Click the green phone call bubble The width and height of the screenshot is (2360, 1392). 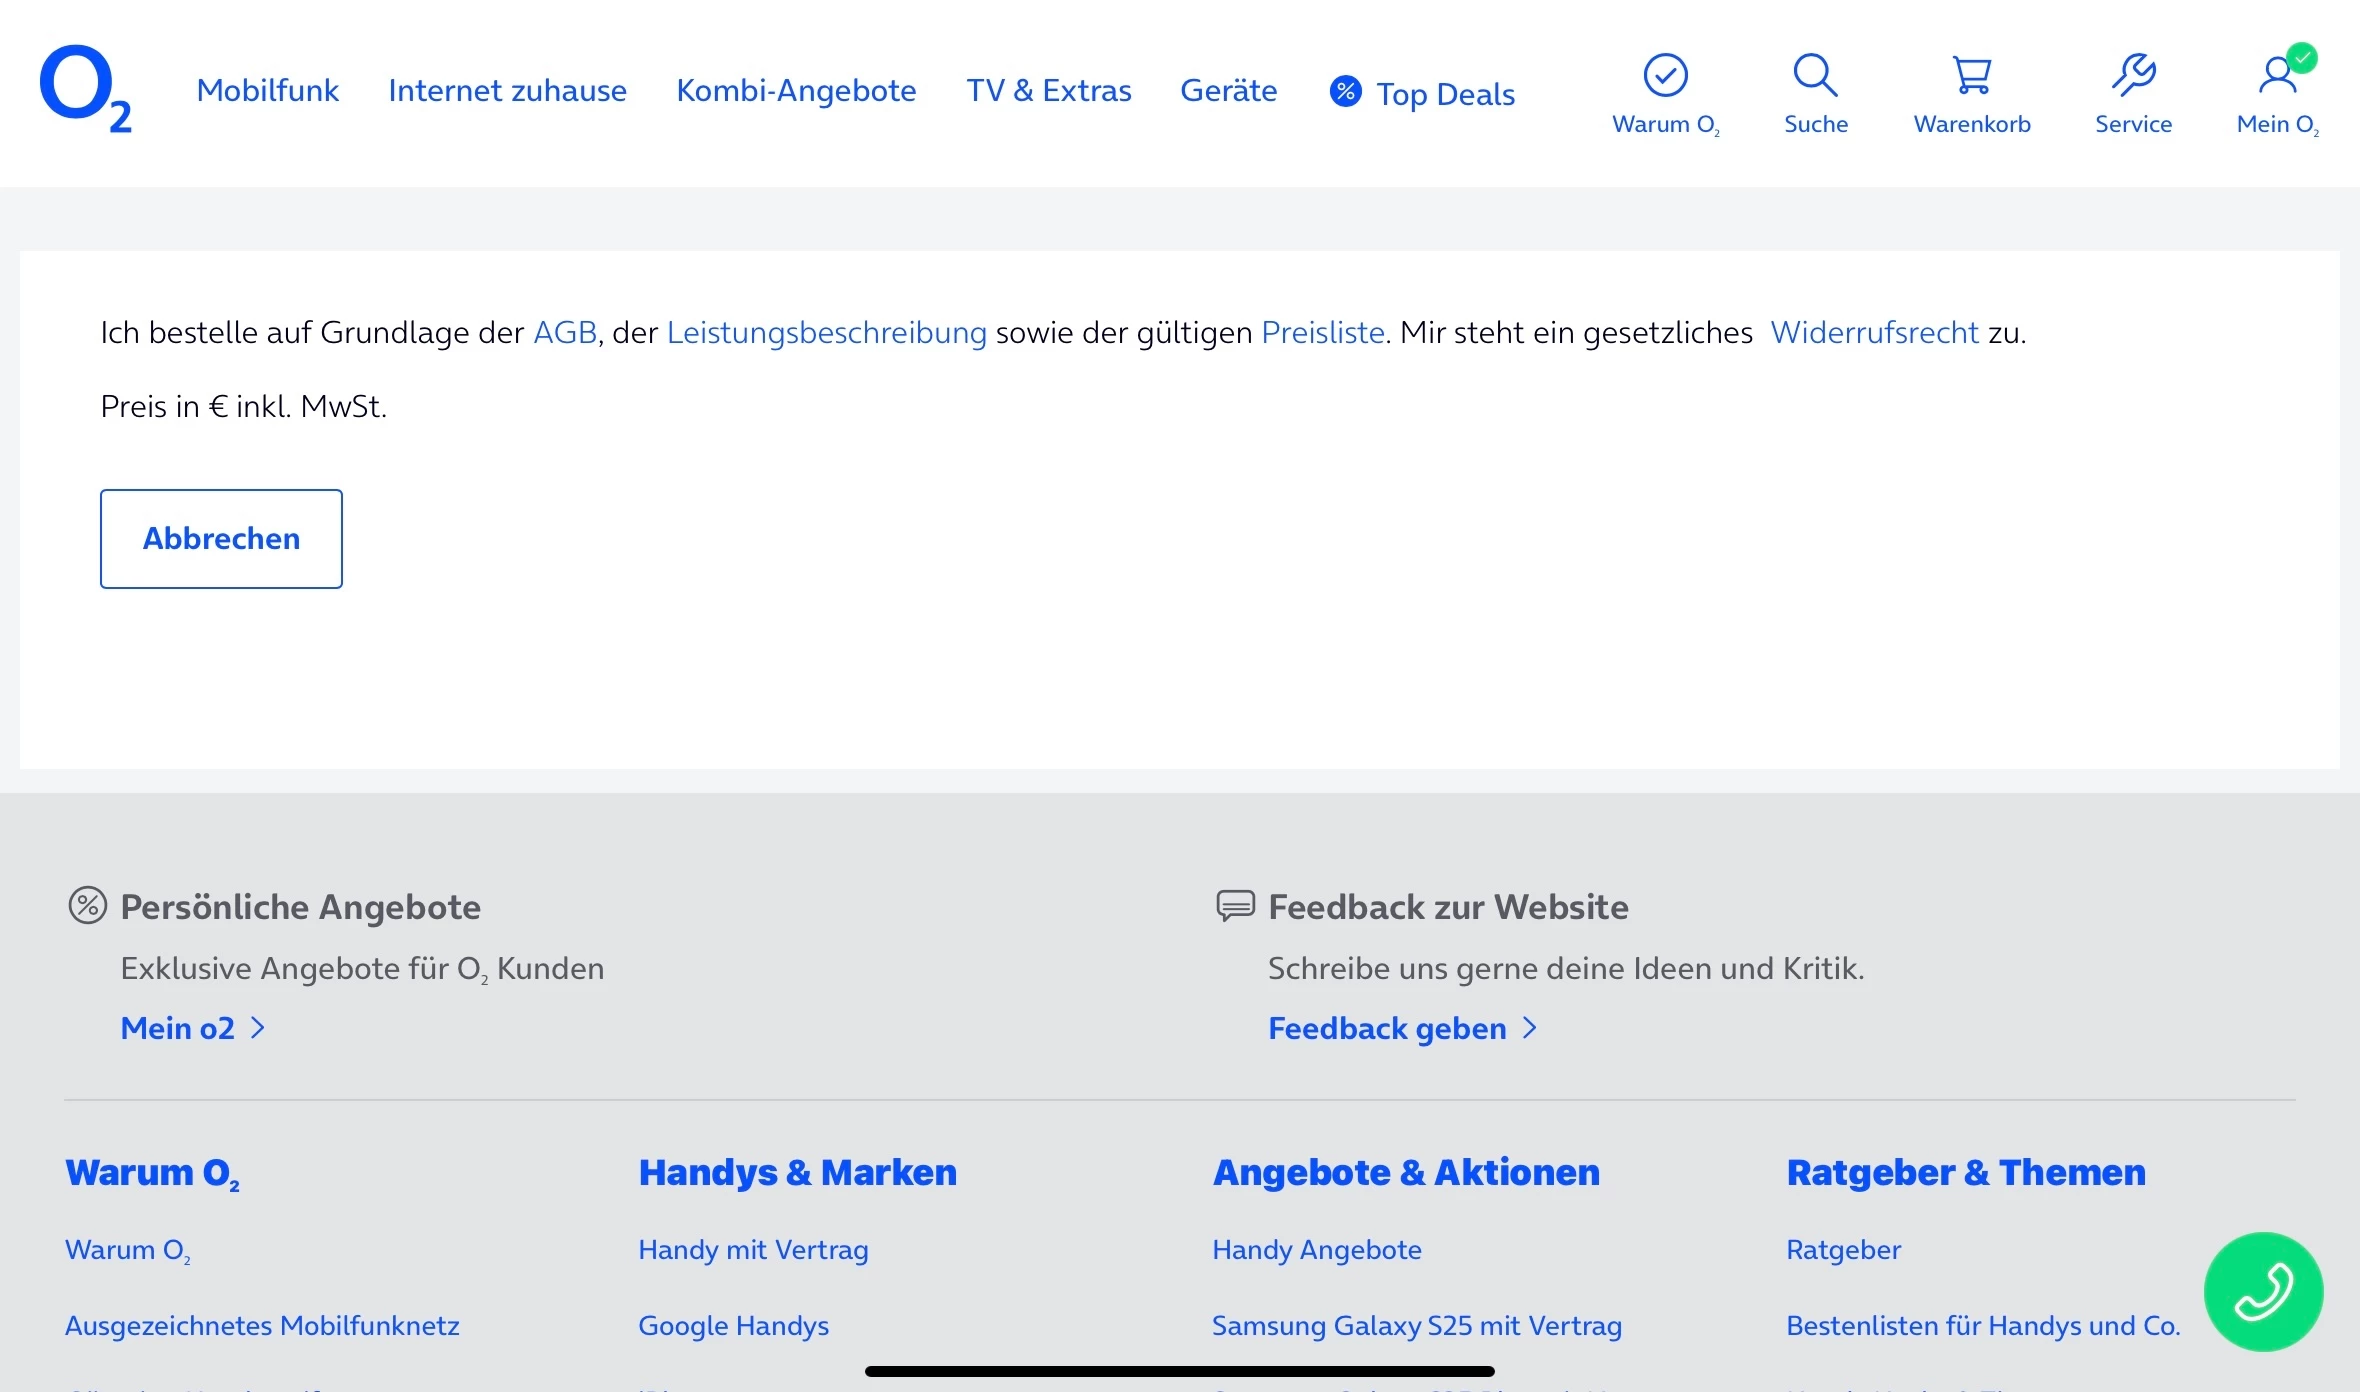(x=2263, y=1291)
